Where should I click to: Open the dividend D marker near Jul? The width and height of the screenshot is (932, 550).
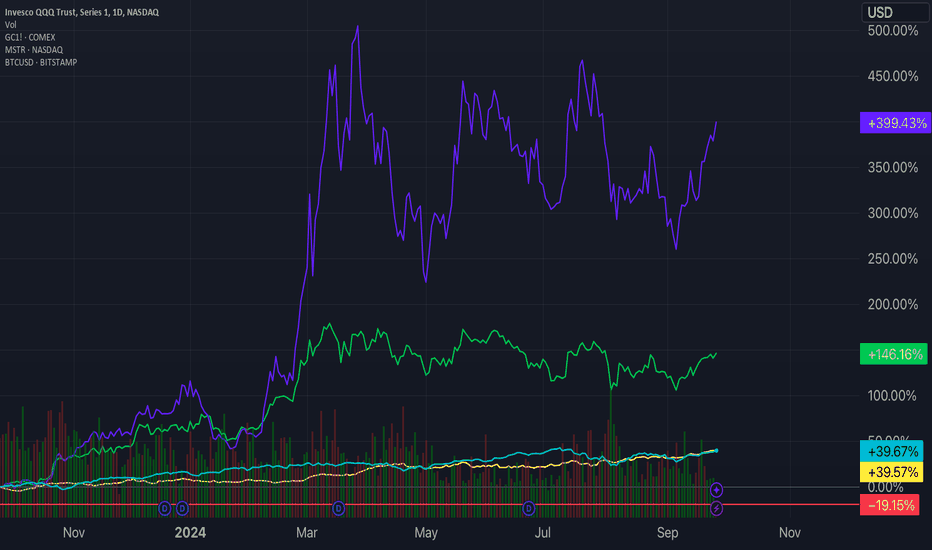tap(528, 508)
